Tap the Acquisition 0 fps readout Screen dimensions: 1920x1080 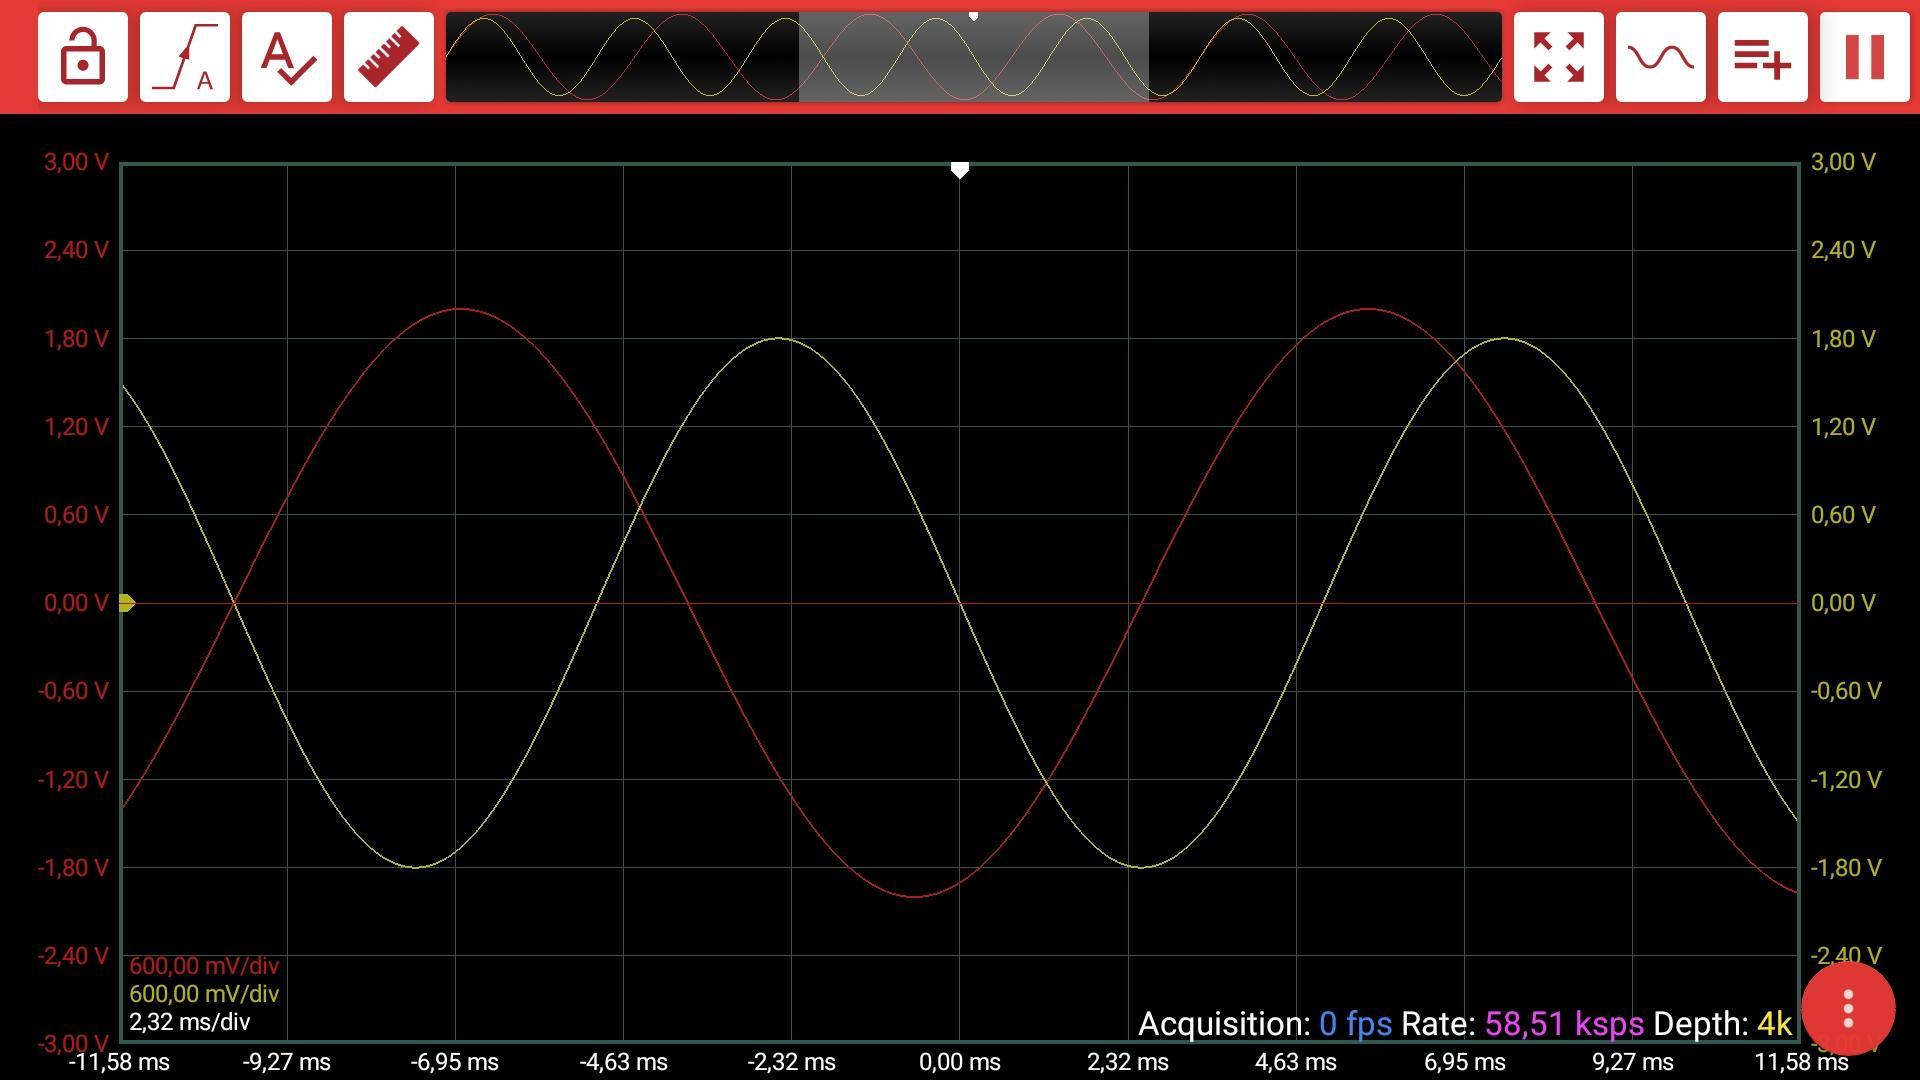pyautogui.click(x=1265, y=1024)
